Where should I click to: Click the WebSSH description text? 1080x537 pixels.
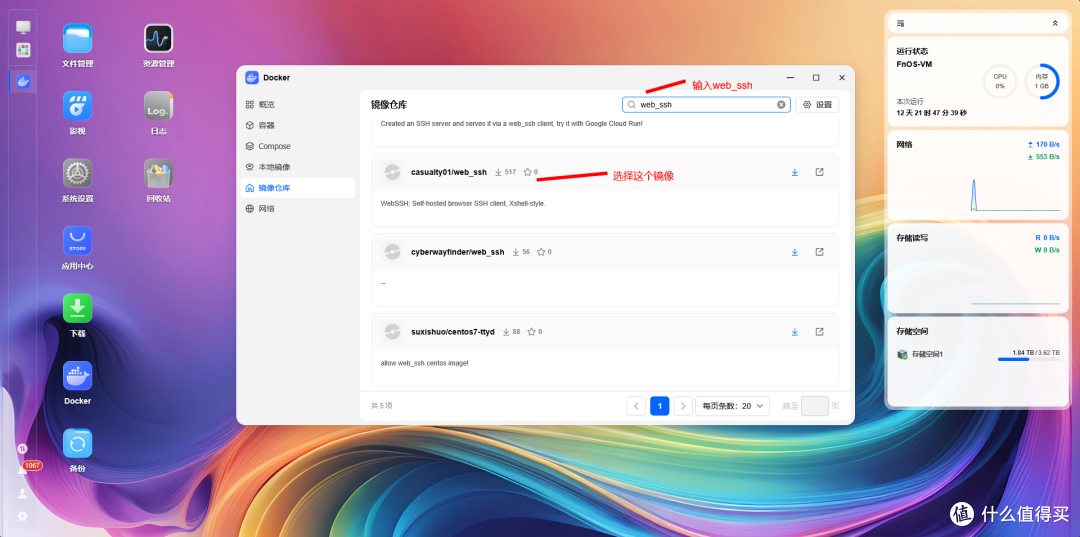click(x=463, y=204)
